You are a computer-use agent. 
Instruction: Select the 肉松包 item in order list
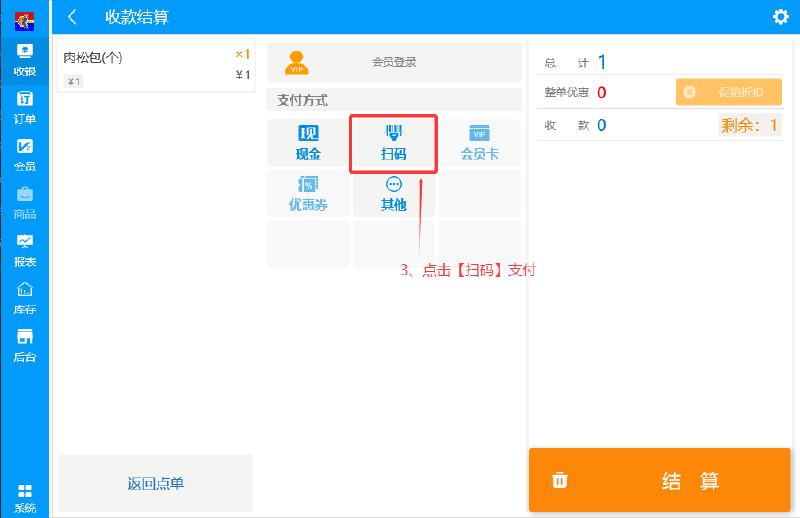[x=156, y=66]
